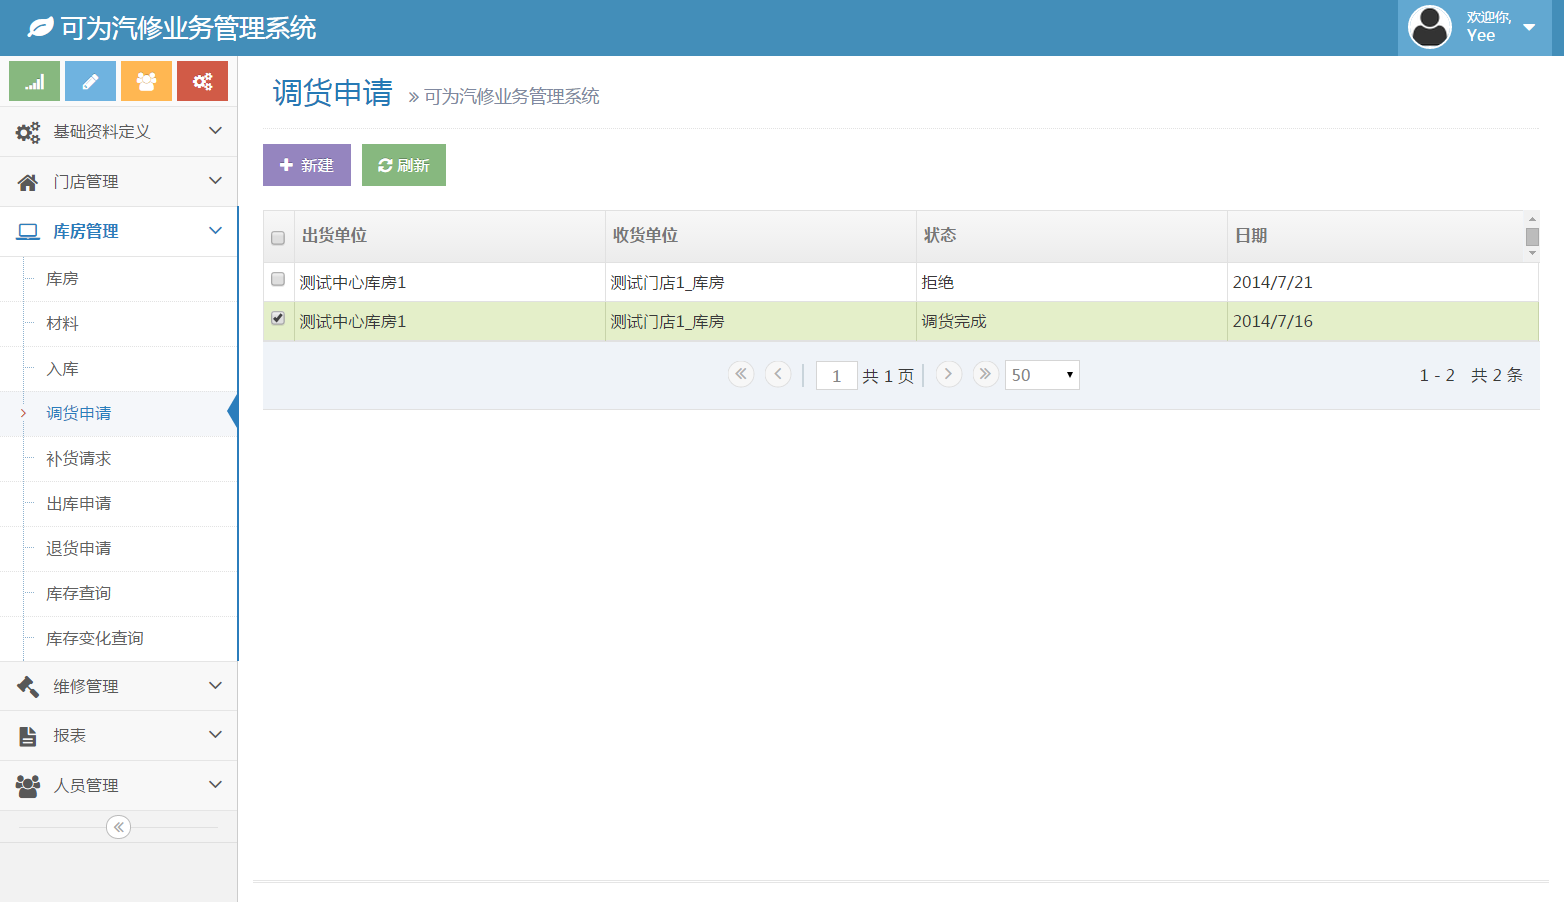This screenshot has width=1564, height=902.
Task: Open 库存查询 in the sidebar
Action: pyautogui.click(x=79, y=594)
